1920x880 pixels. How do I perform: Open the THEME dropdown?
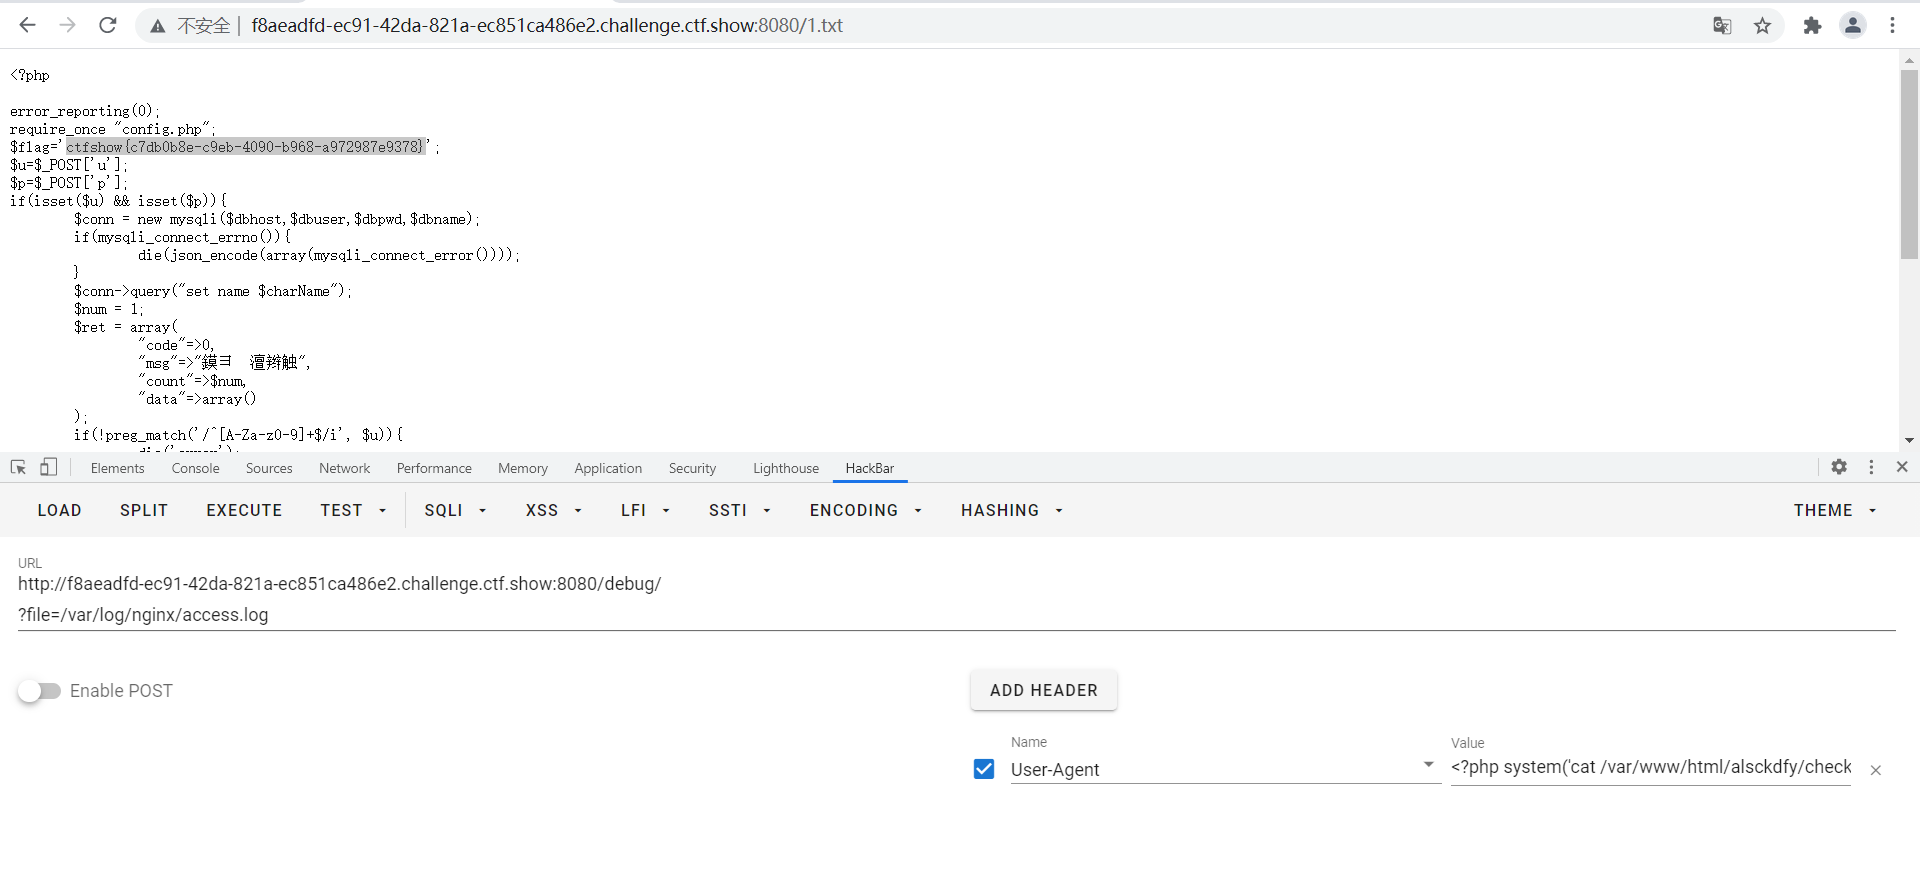pos(1834,510)
